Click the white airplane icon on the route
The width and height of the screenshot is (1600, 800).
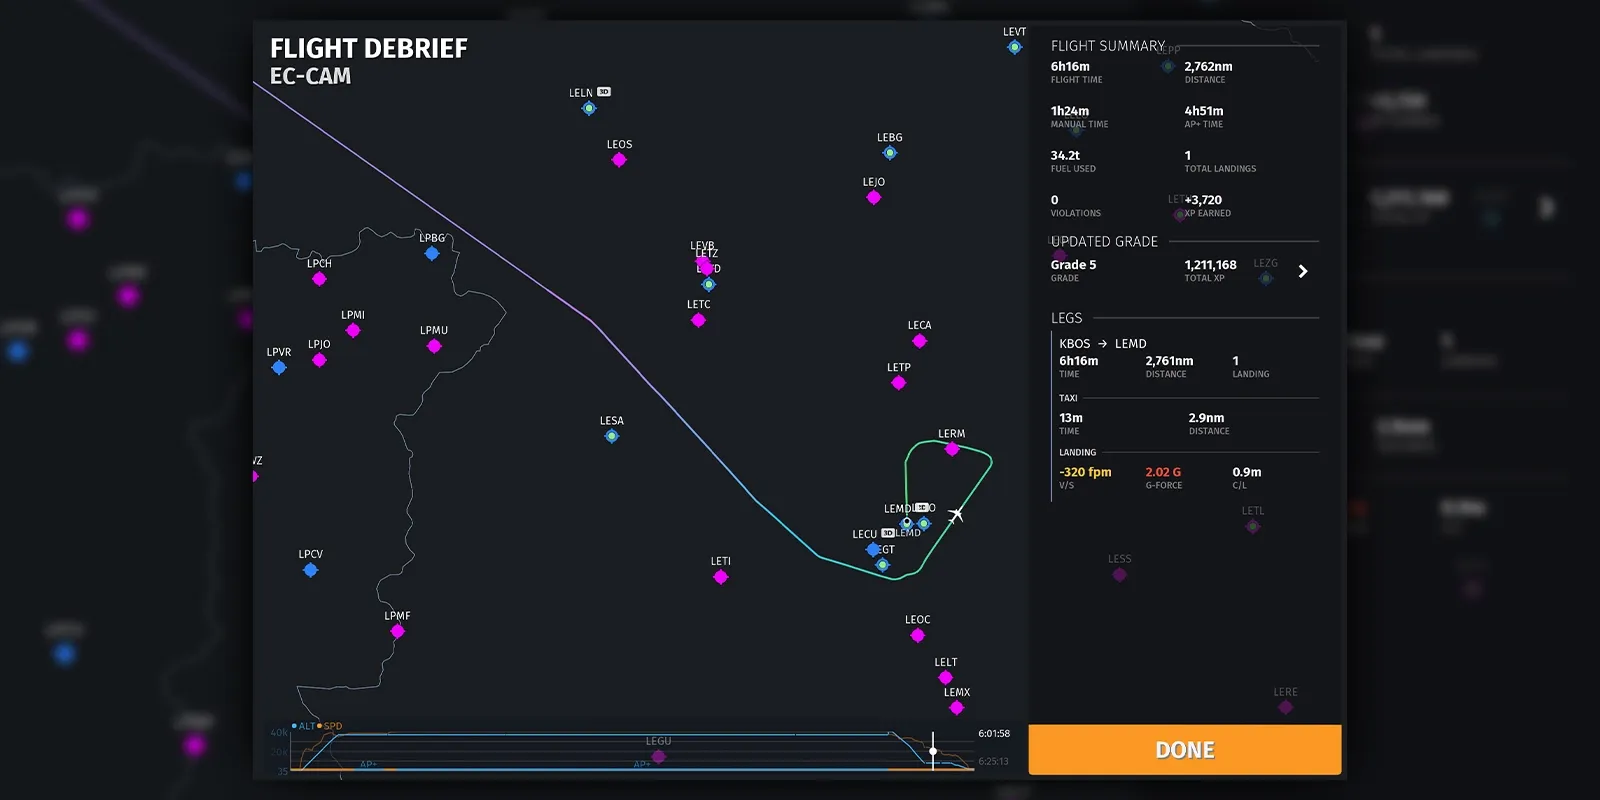(x=956, y=514)
